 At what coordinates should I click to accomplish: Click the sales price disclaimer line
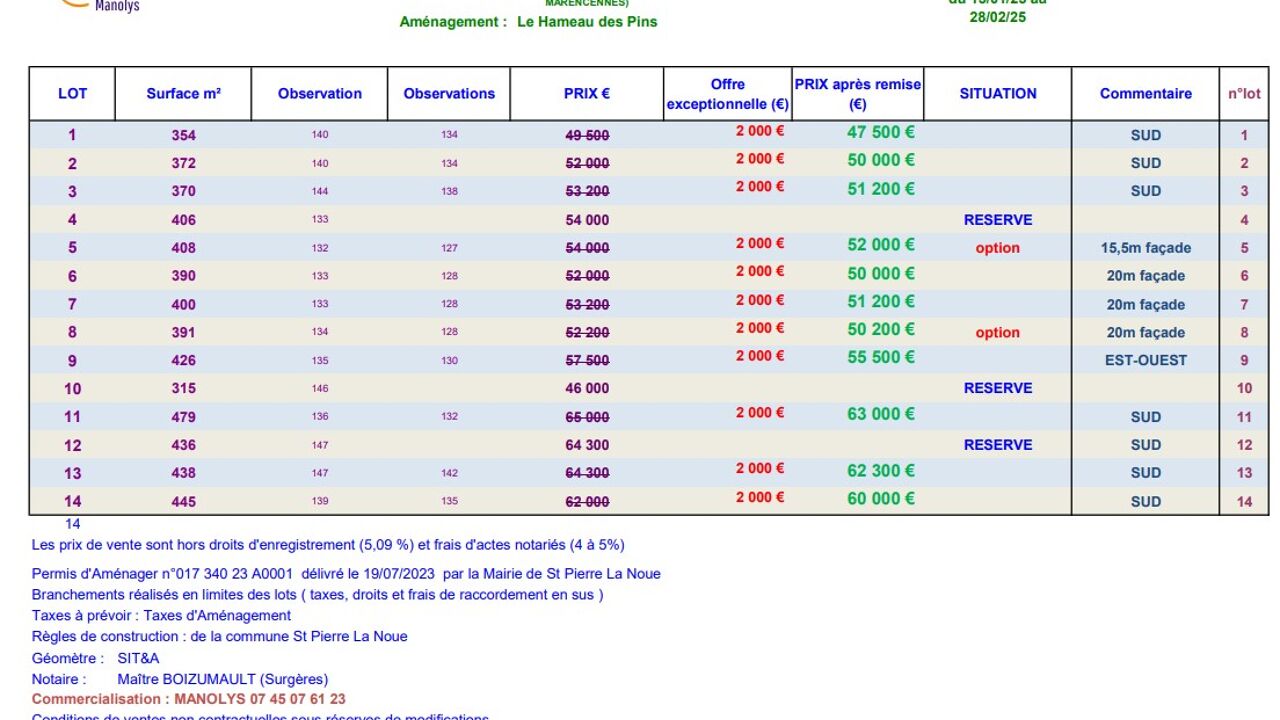click(328, 545)
